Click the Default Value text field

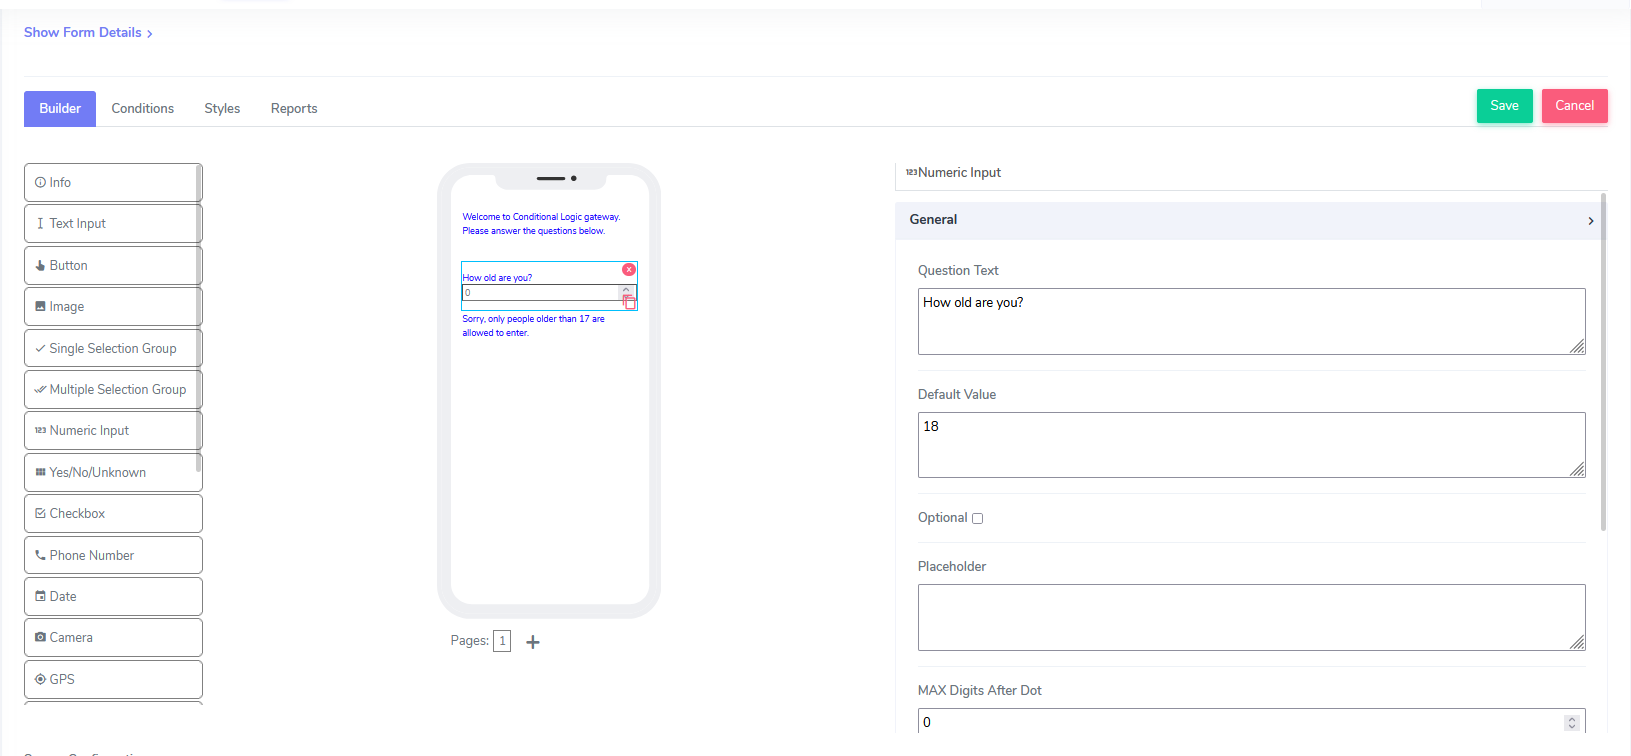tap(1251, 444)
